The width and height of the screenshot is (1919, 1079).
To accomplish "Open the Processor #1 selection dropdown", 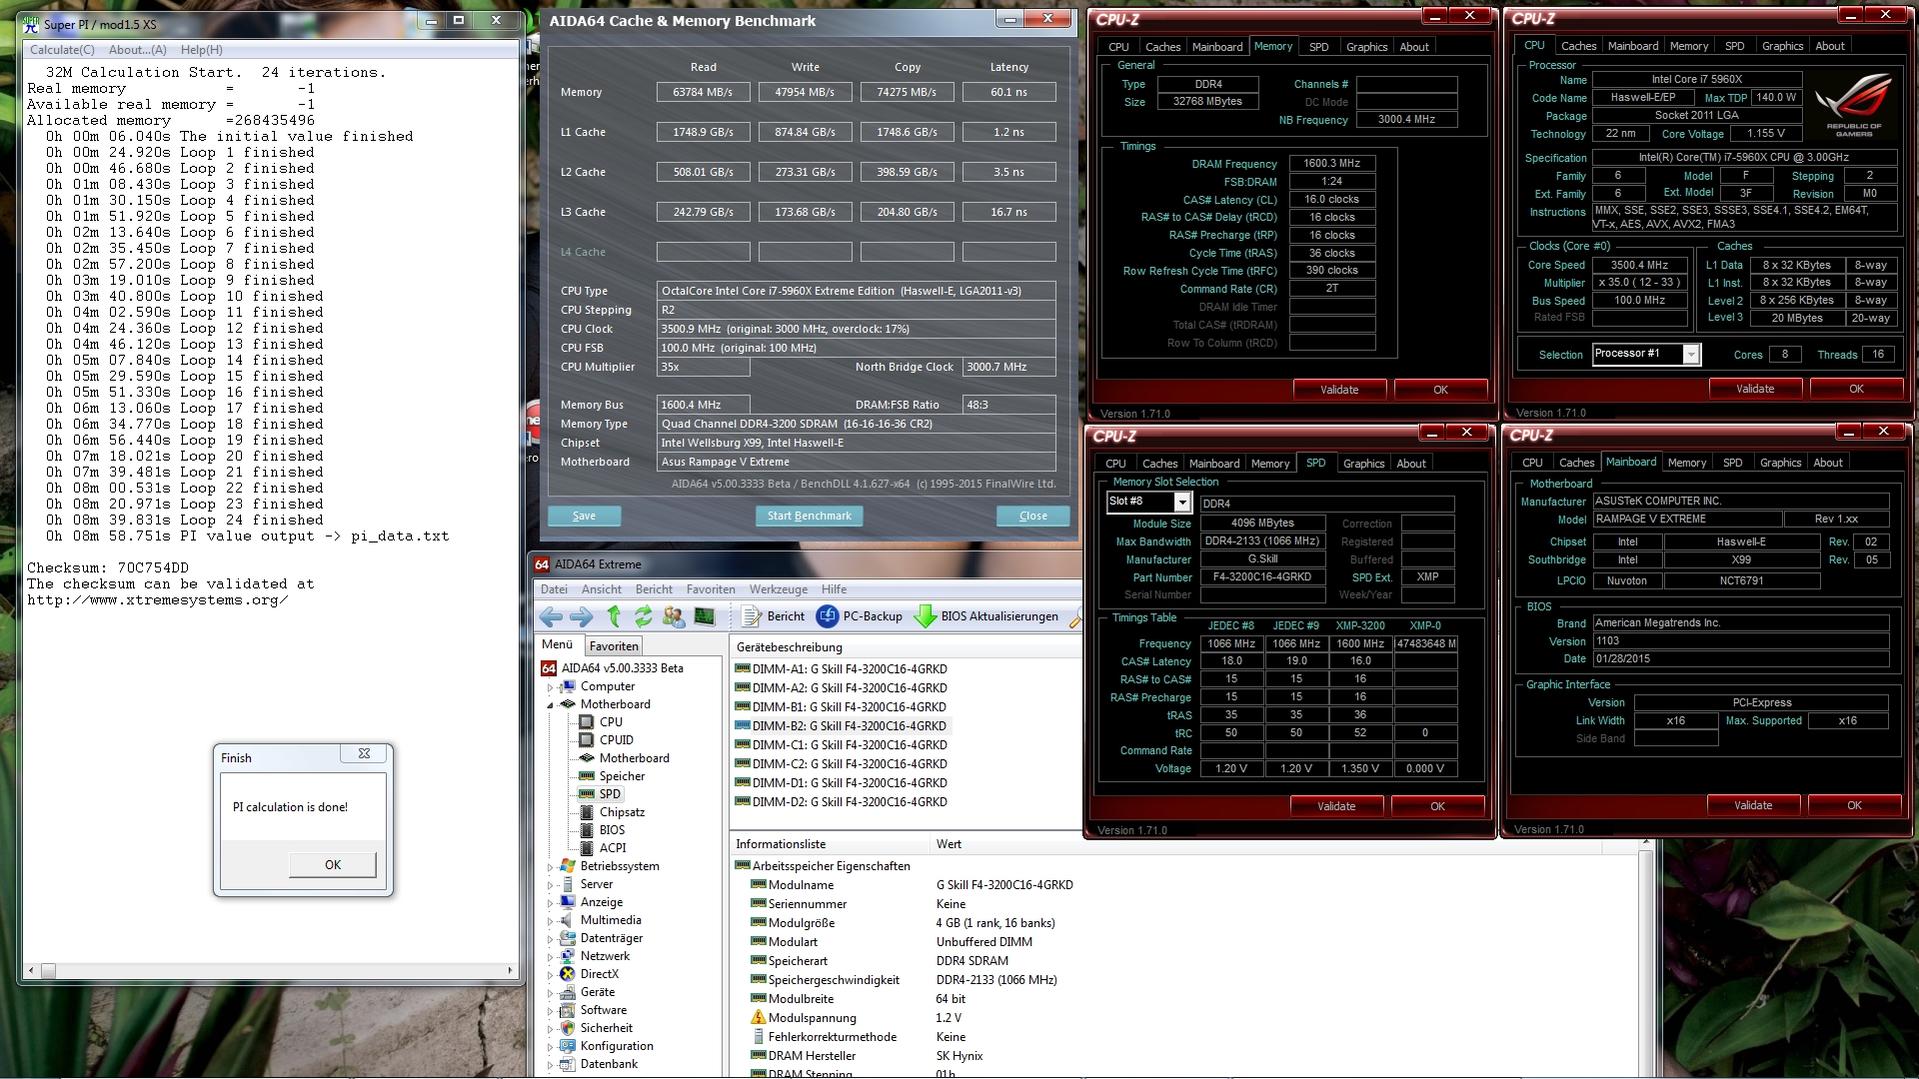I will 1691,355.
